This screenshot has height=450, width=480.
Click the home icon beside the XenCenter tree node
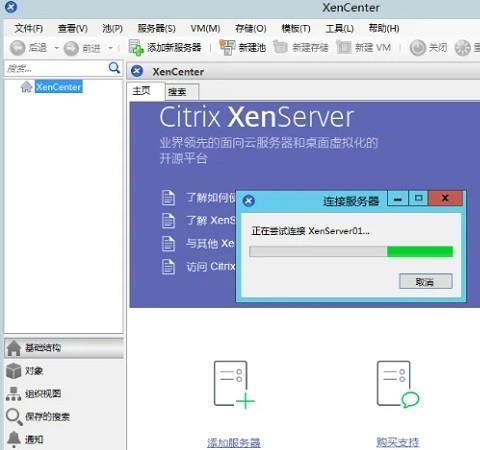tap(26, 87)
